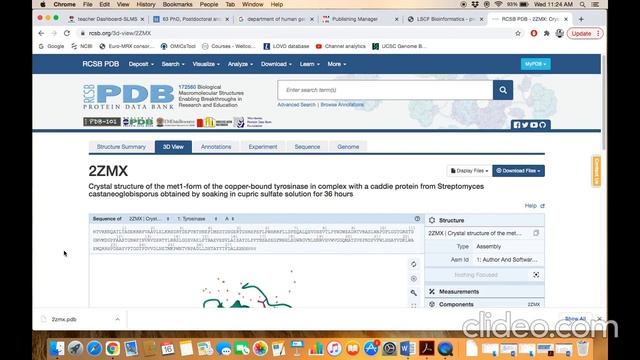
Task: Open the Learn dropdown menu
Action: pyautogui.click(x=310, y=64)
